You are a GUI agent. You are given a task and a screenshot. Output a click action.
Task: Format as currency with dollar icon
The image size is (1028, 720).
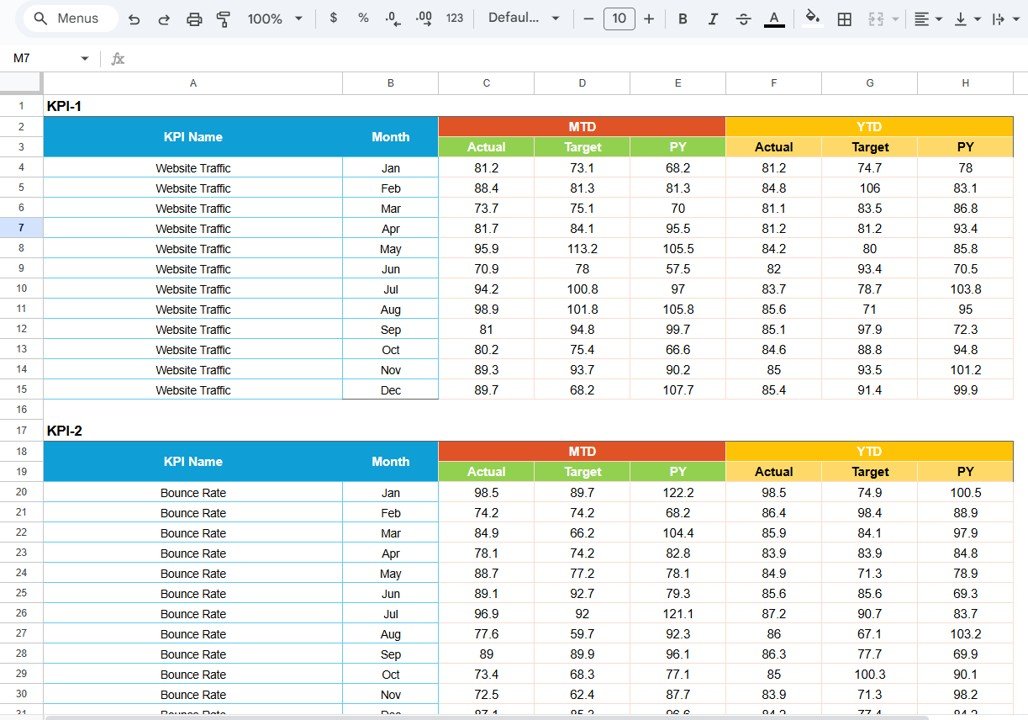pos(333,19)
